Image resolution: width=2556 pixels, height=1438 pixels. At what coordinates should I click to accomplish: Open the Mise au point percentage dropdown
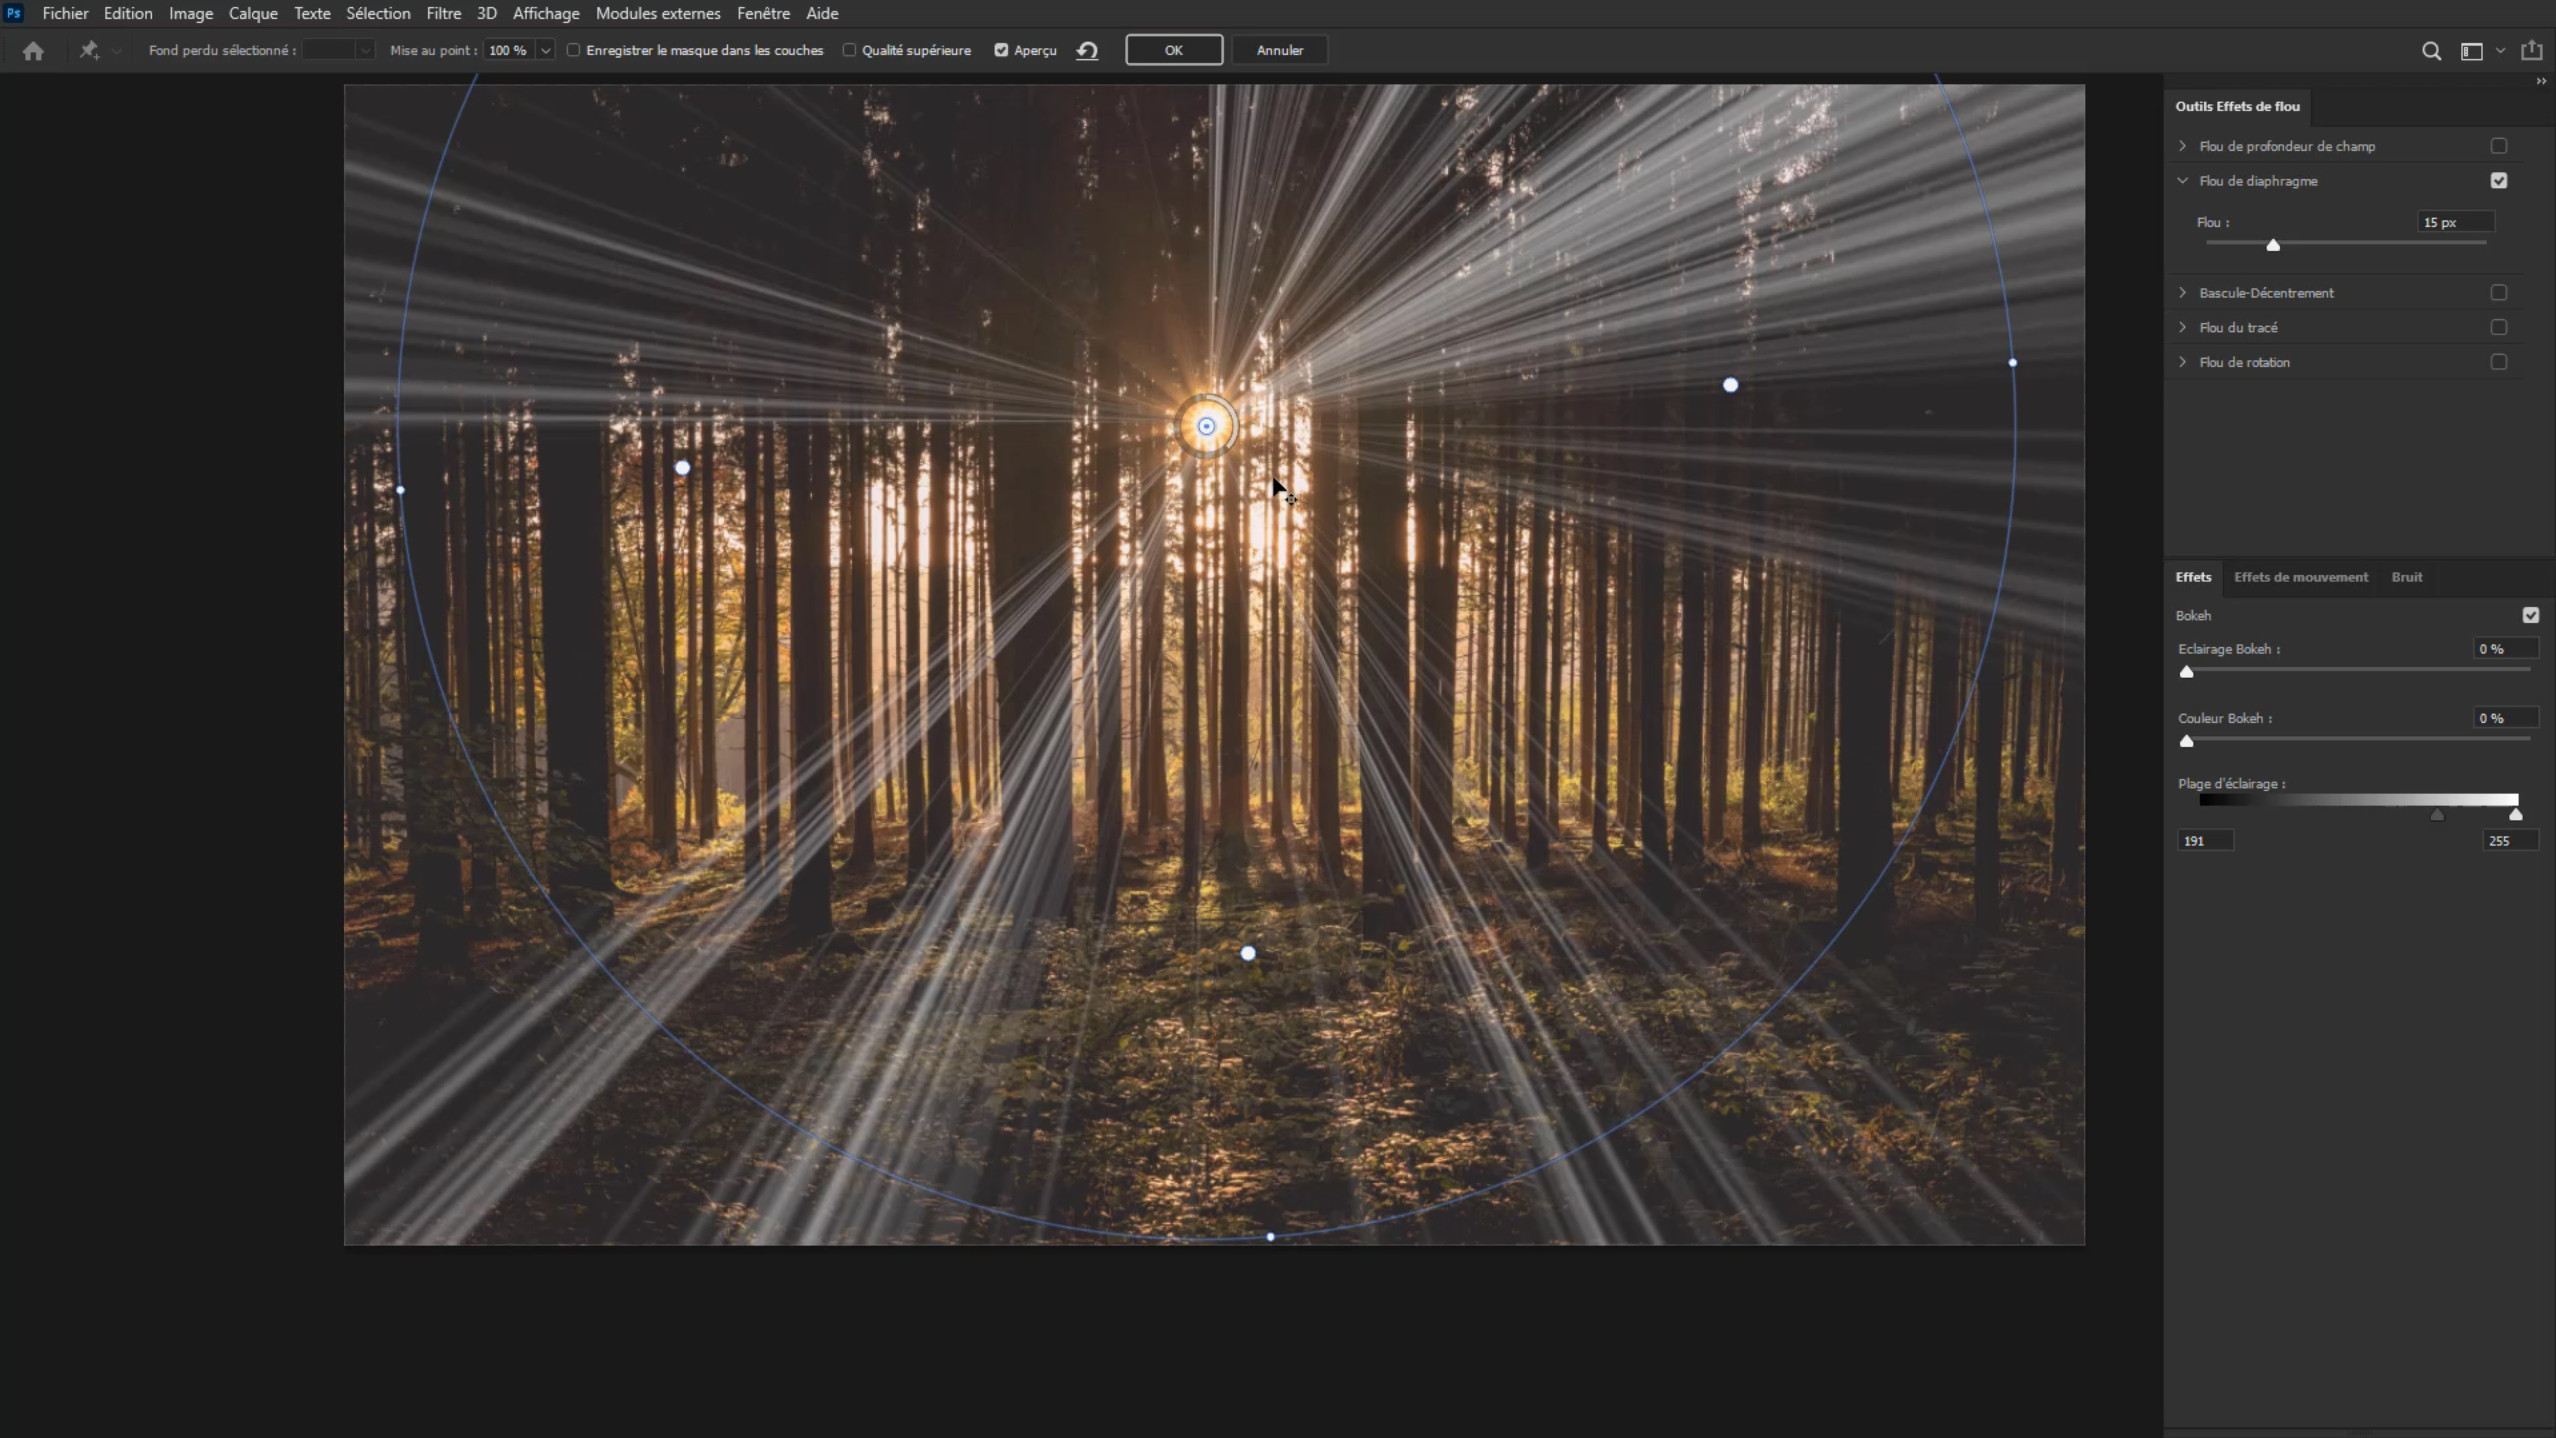545,50
